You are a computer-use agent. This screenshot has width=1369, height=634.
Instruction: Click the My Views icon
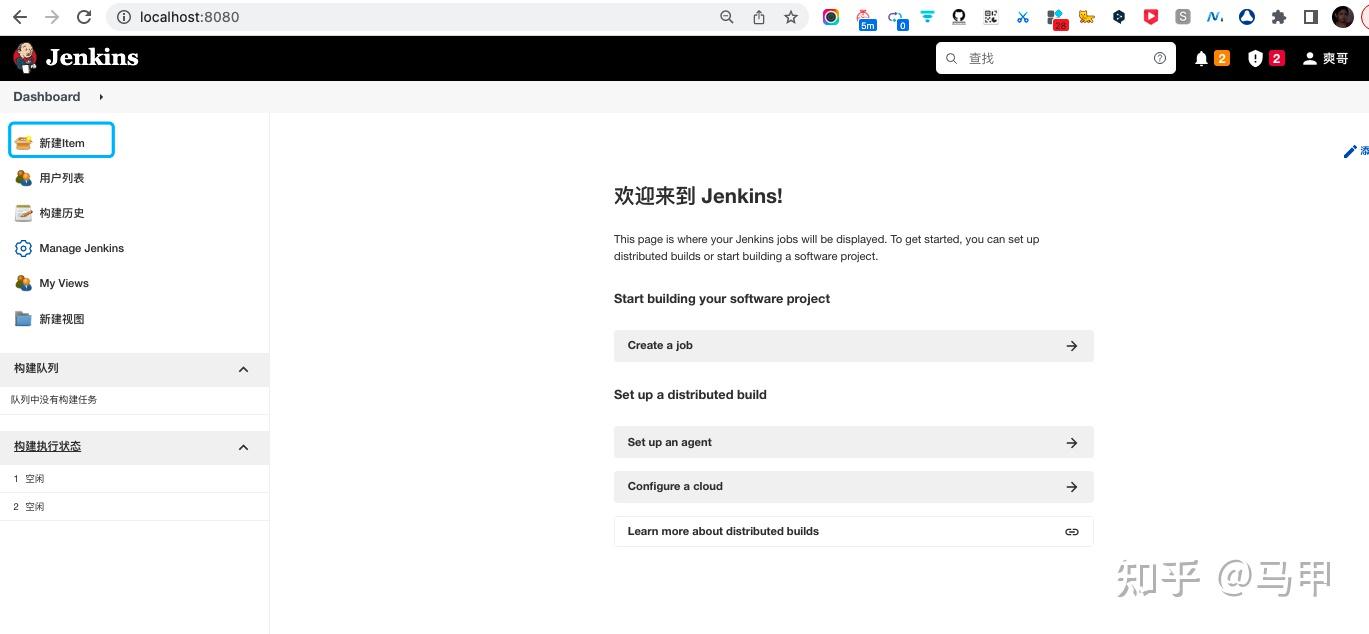coord(24,283)
